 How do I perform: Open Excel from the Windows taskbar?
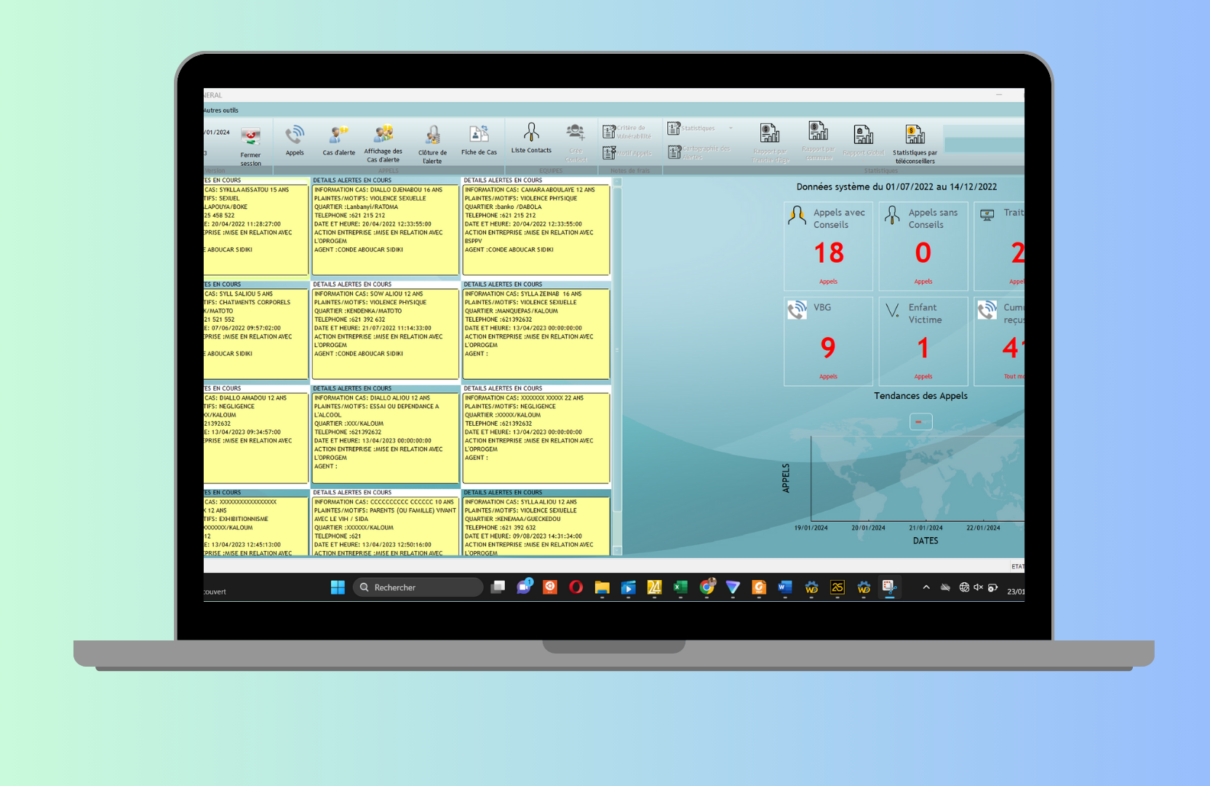tap(680, 587)
